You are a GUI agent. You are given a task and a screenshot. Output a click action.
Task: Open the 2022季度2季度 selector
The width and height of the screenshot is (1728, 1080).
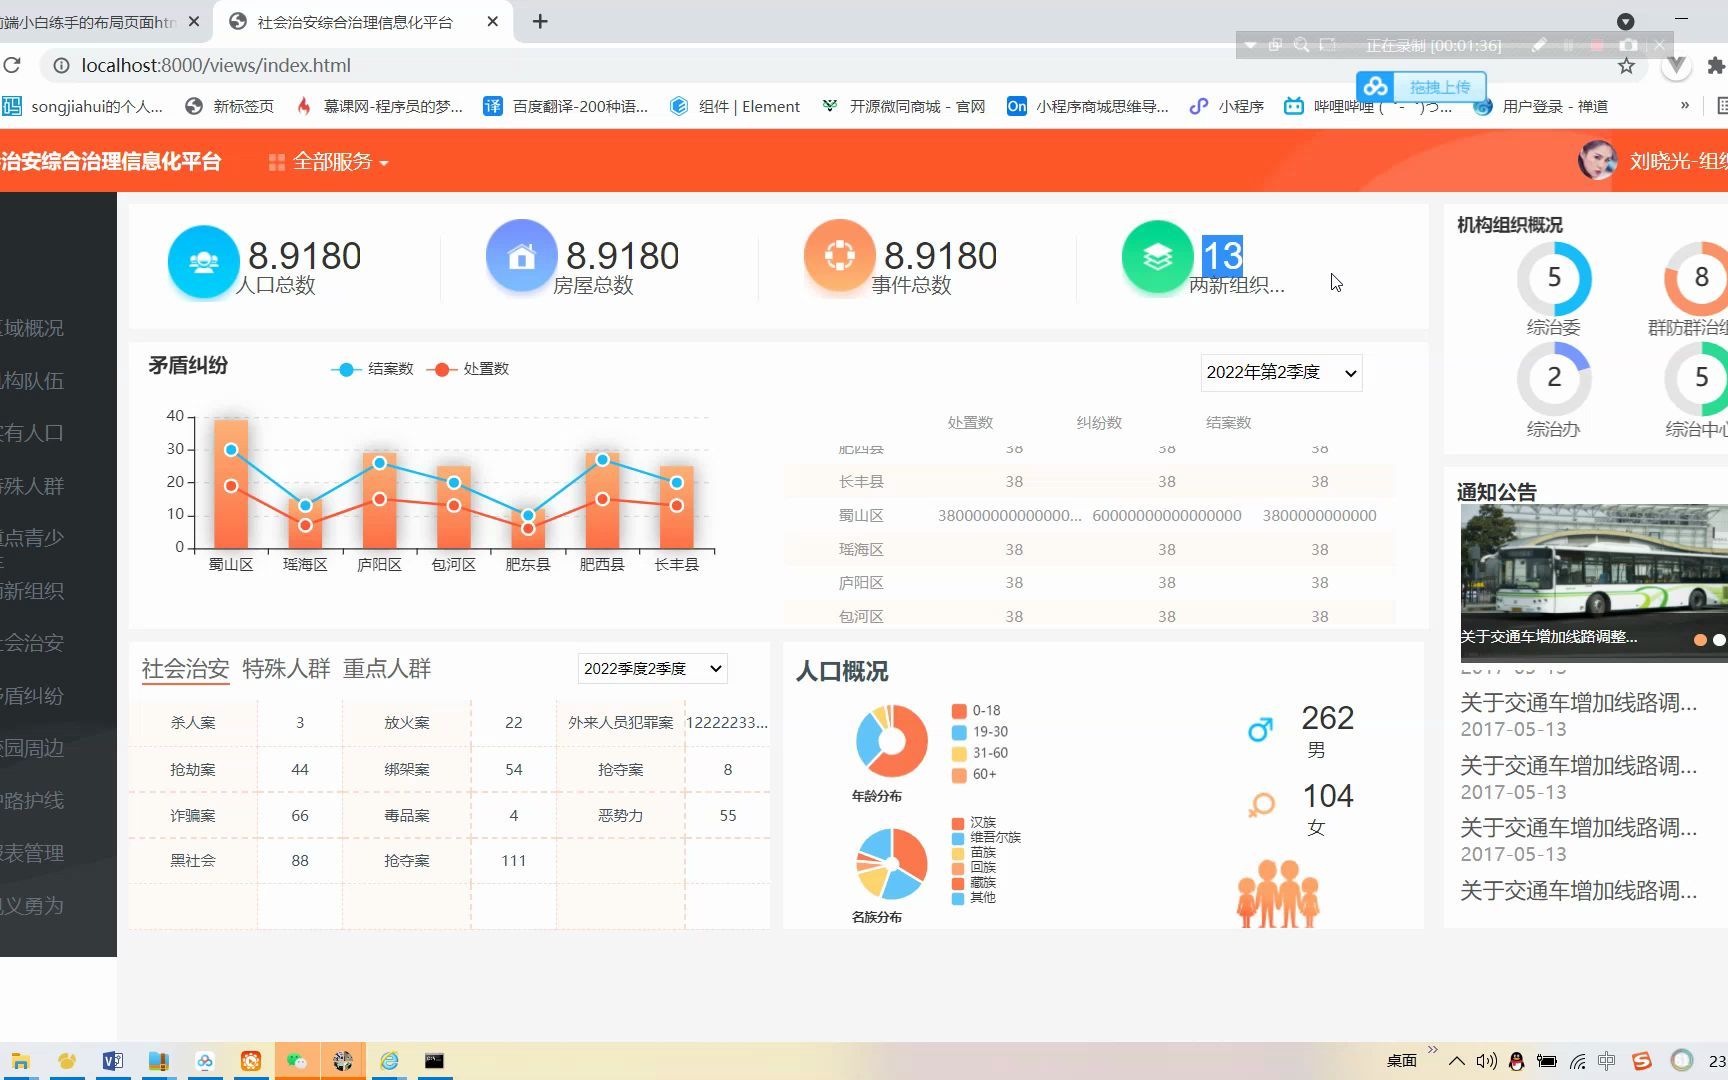coord(653,669)
